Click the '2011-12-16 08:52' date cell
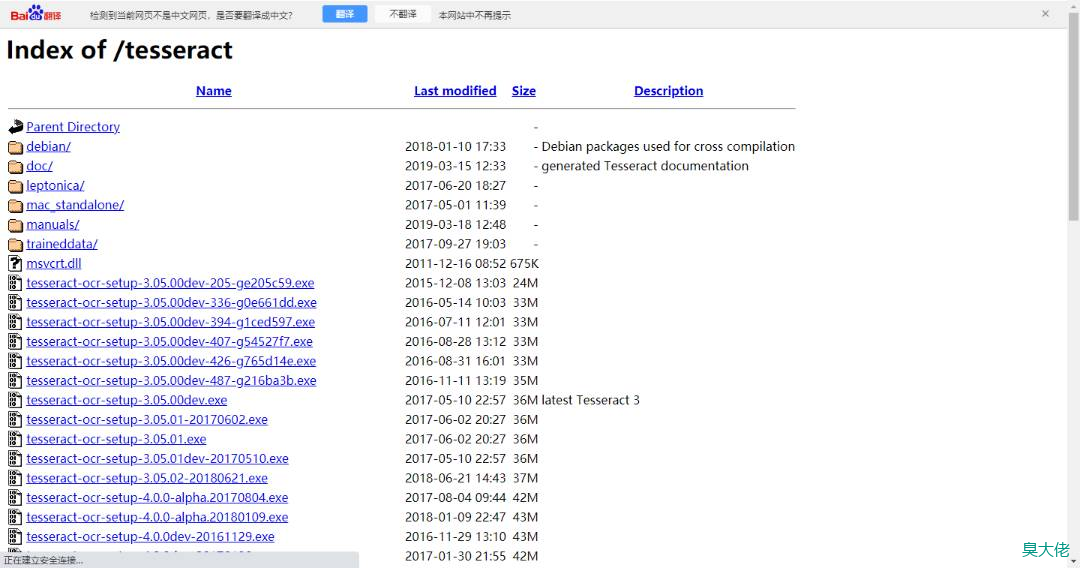1080x568 pixels. [455, 264]
